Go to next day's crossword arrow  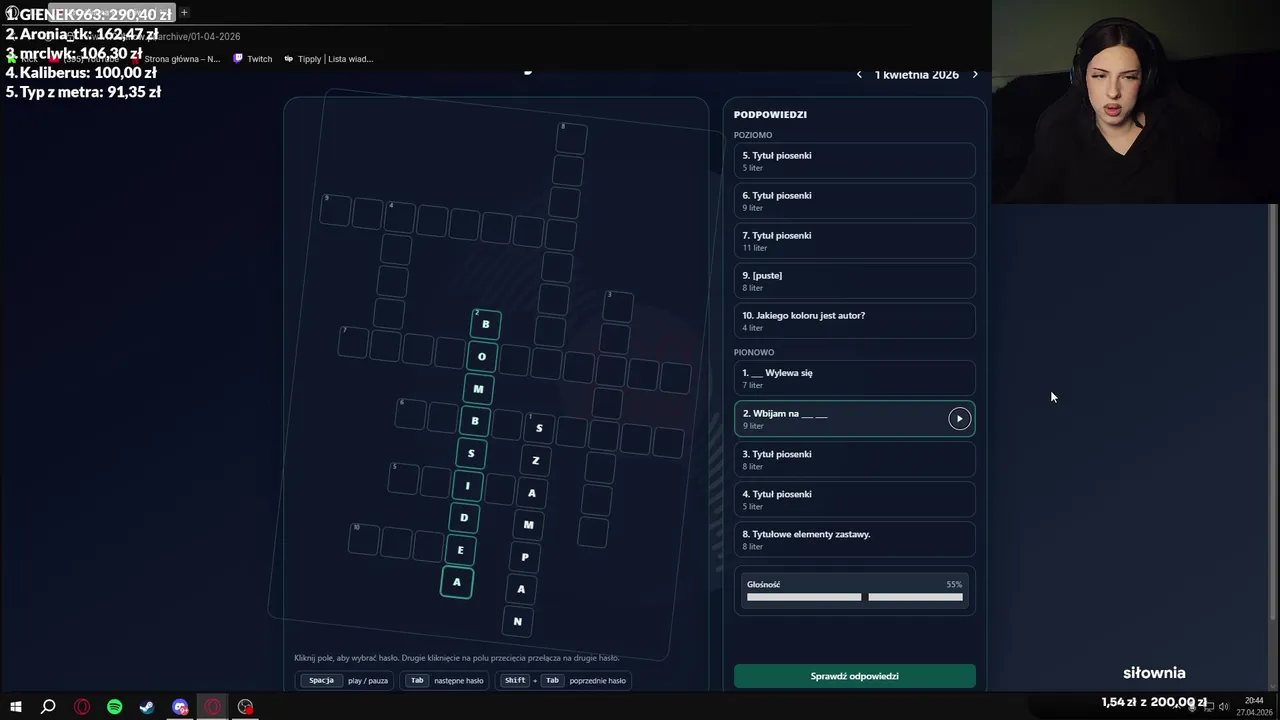tap(975, 75)
